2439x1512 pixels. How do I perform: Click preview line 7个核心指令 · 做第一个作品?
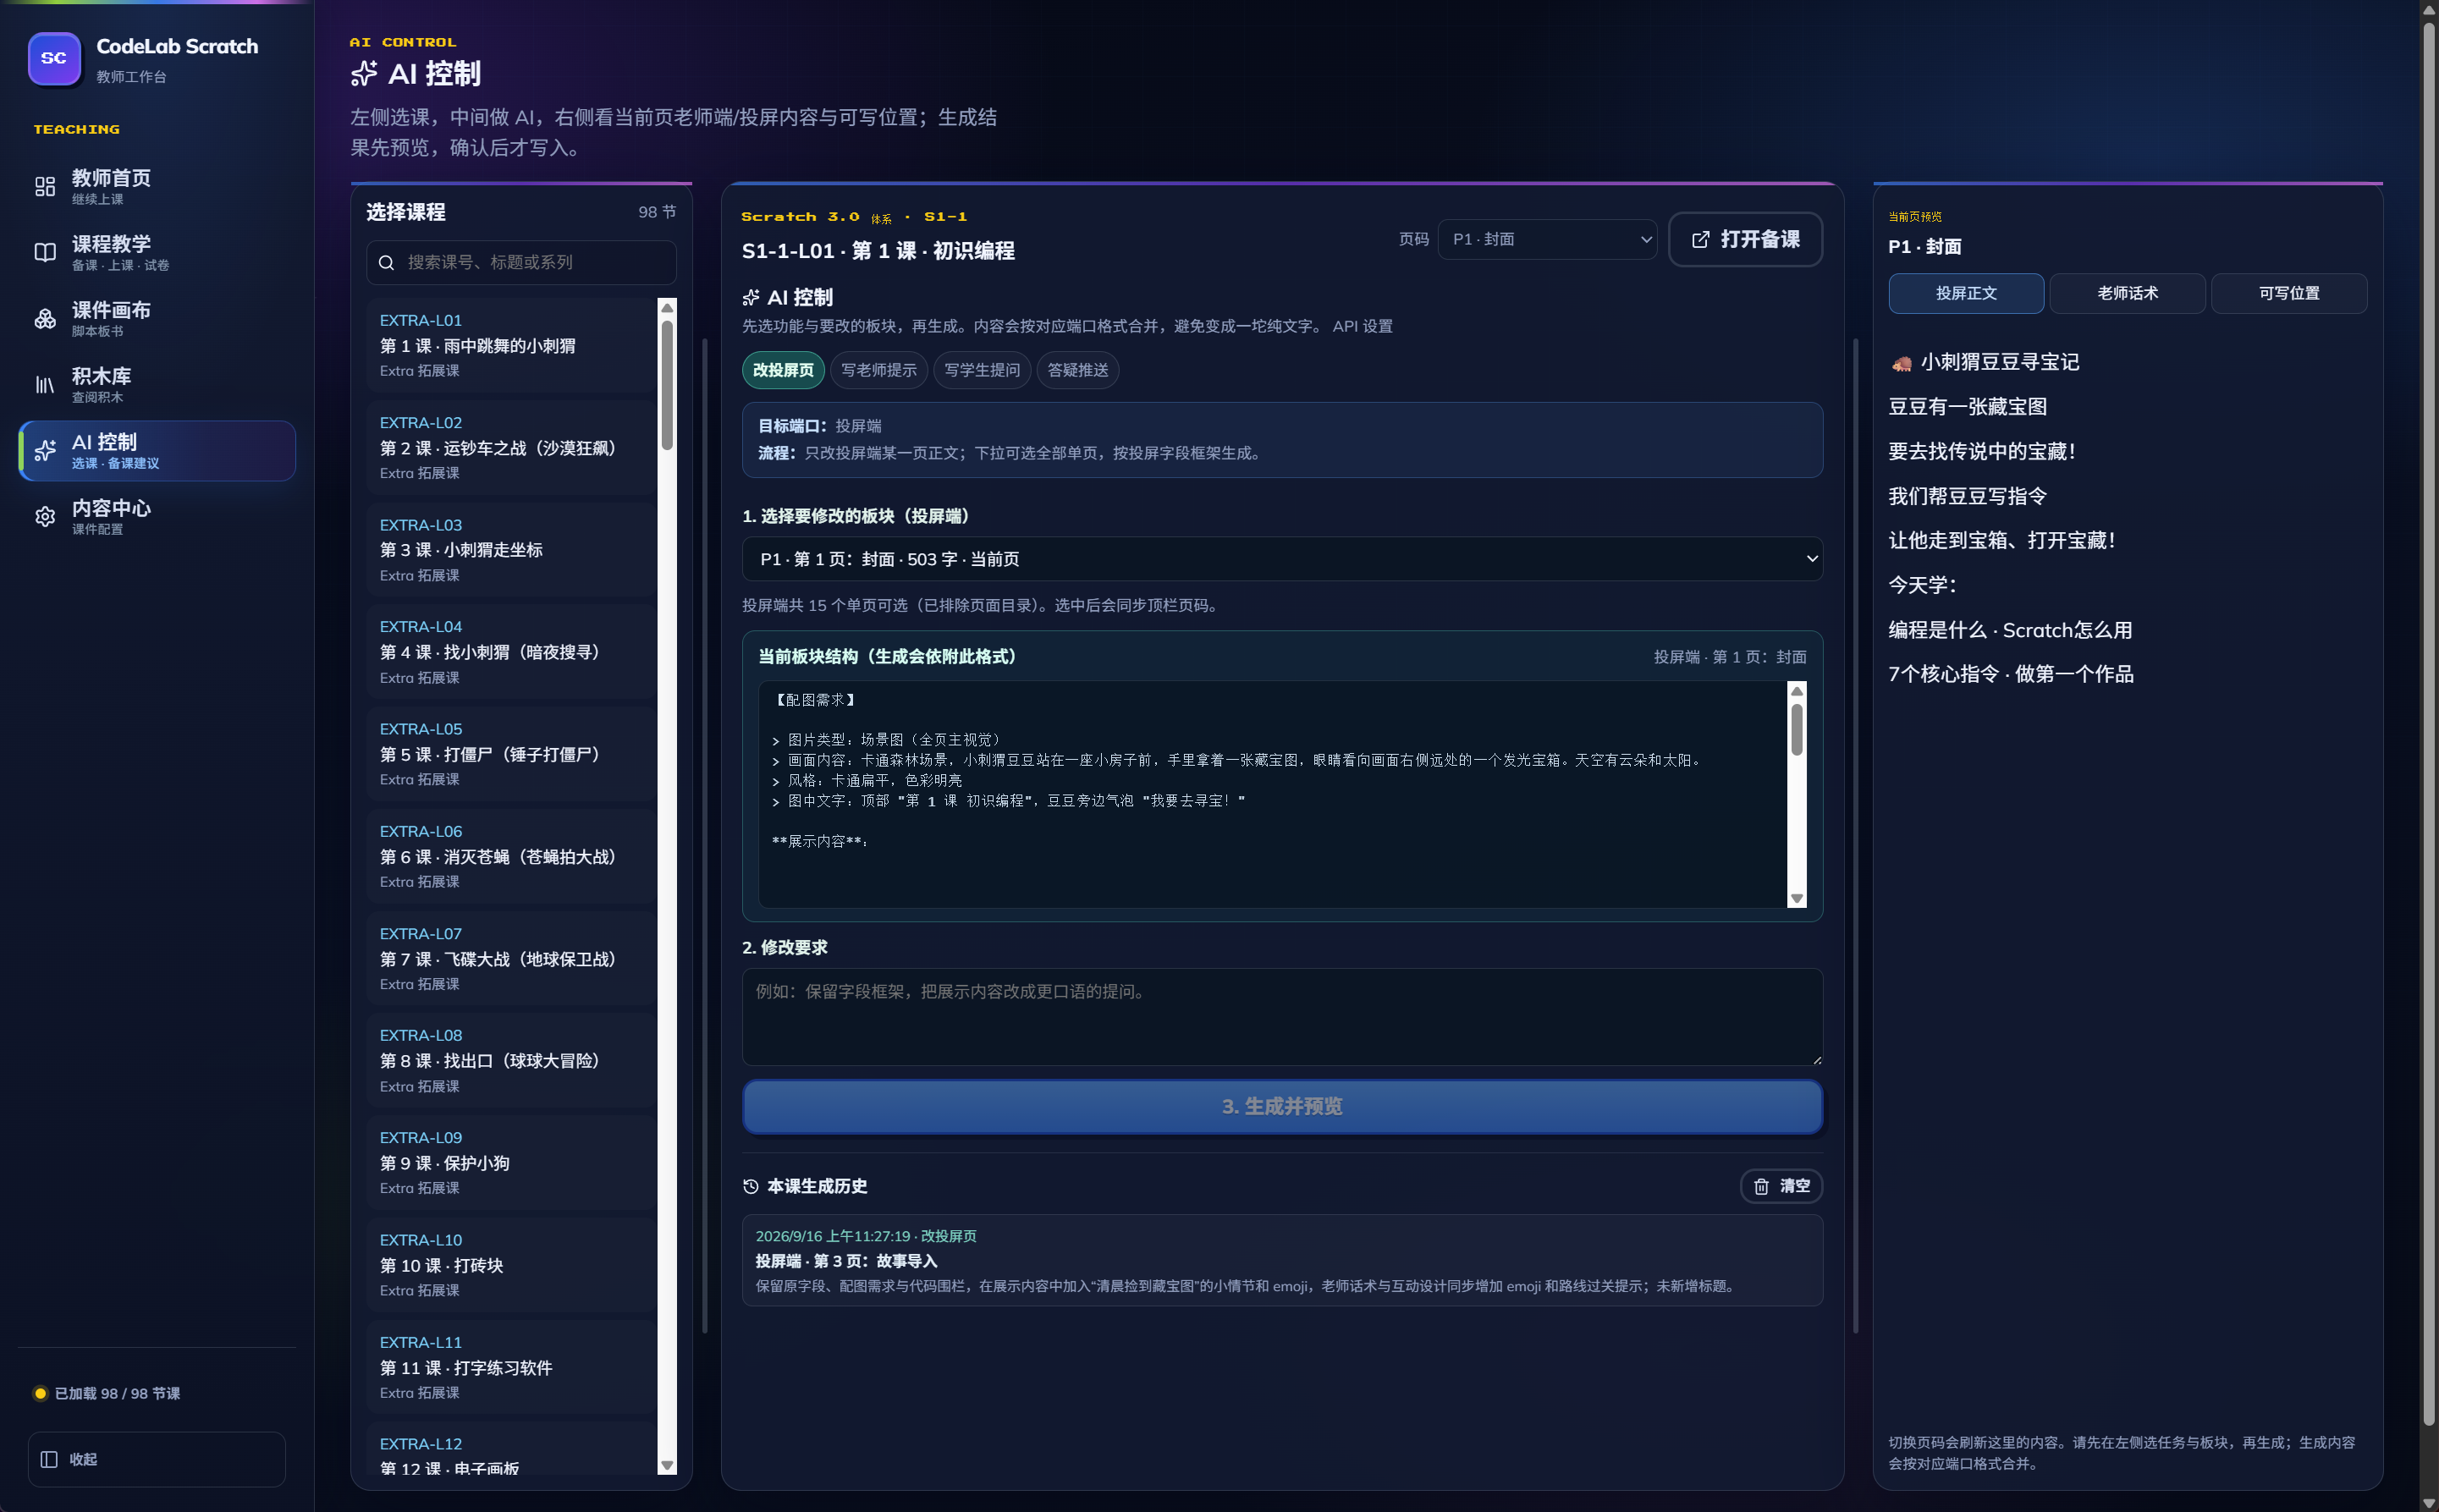pos(2010,675)
